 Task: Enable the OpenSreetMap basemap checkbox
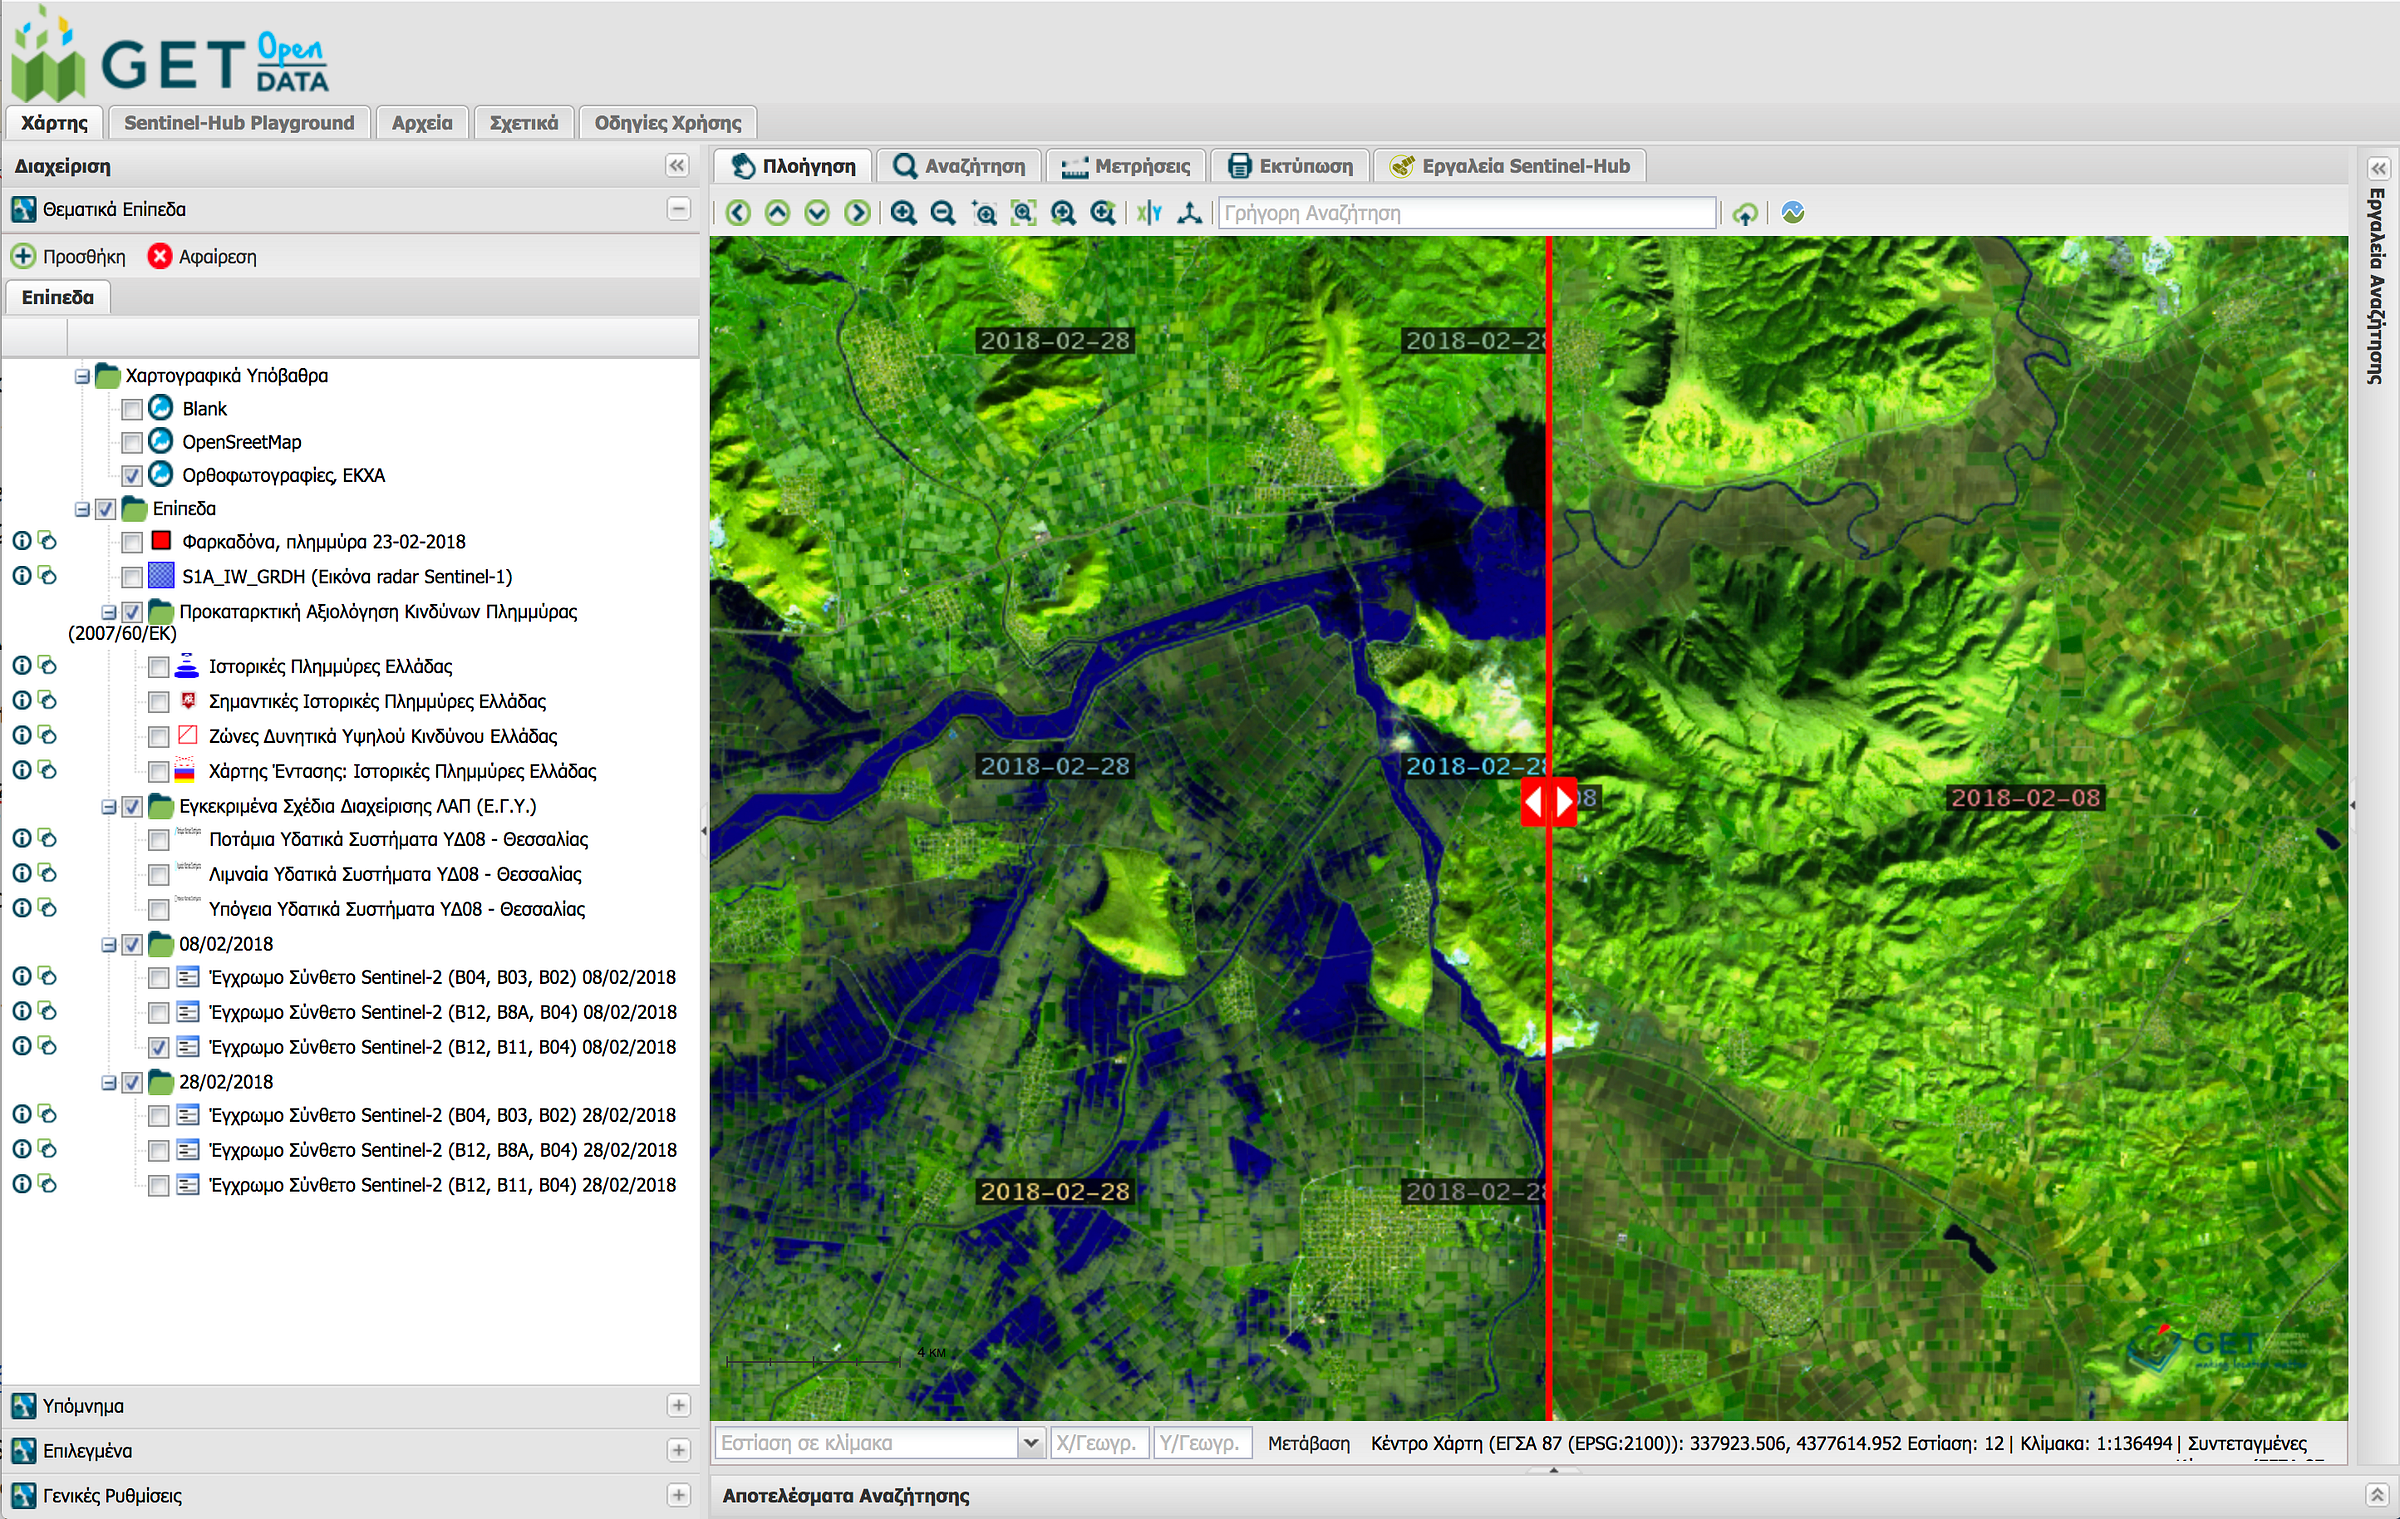point(132,442)
